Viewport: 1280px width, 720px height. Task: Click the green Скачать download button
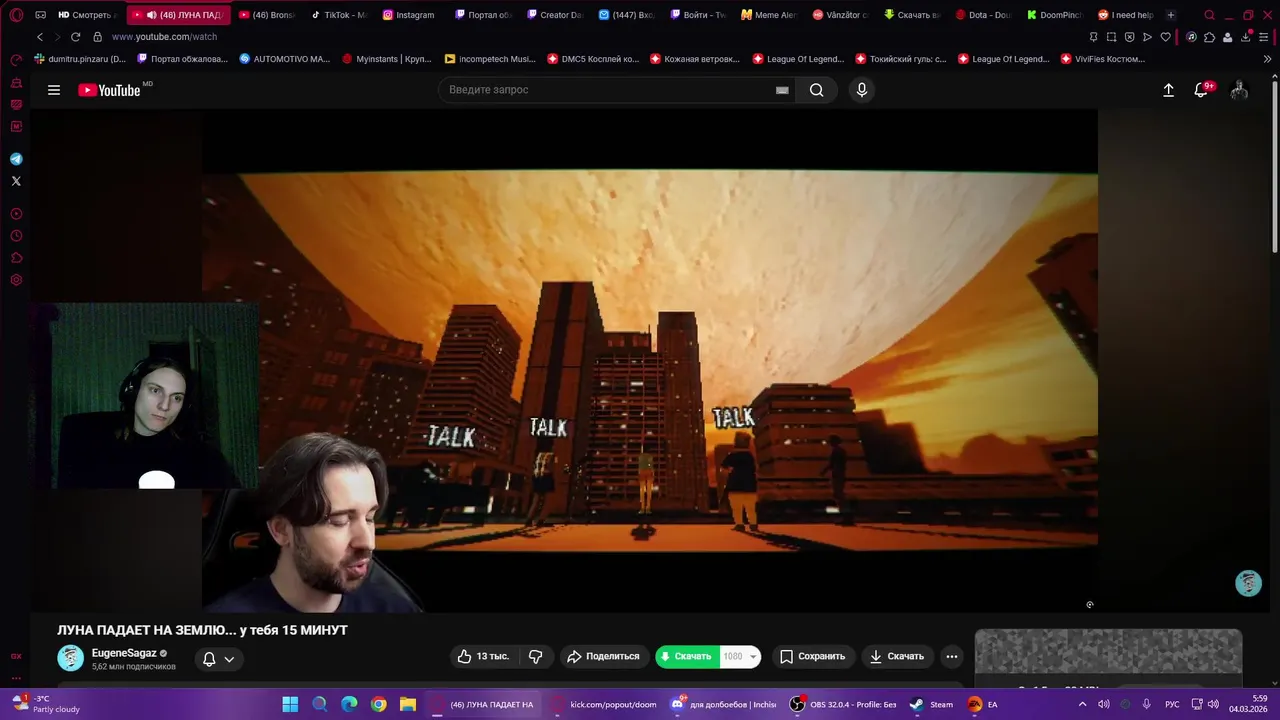click(688, 656)
